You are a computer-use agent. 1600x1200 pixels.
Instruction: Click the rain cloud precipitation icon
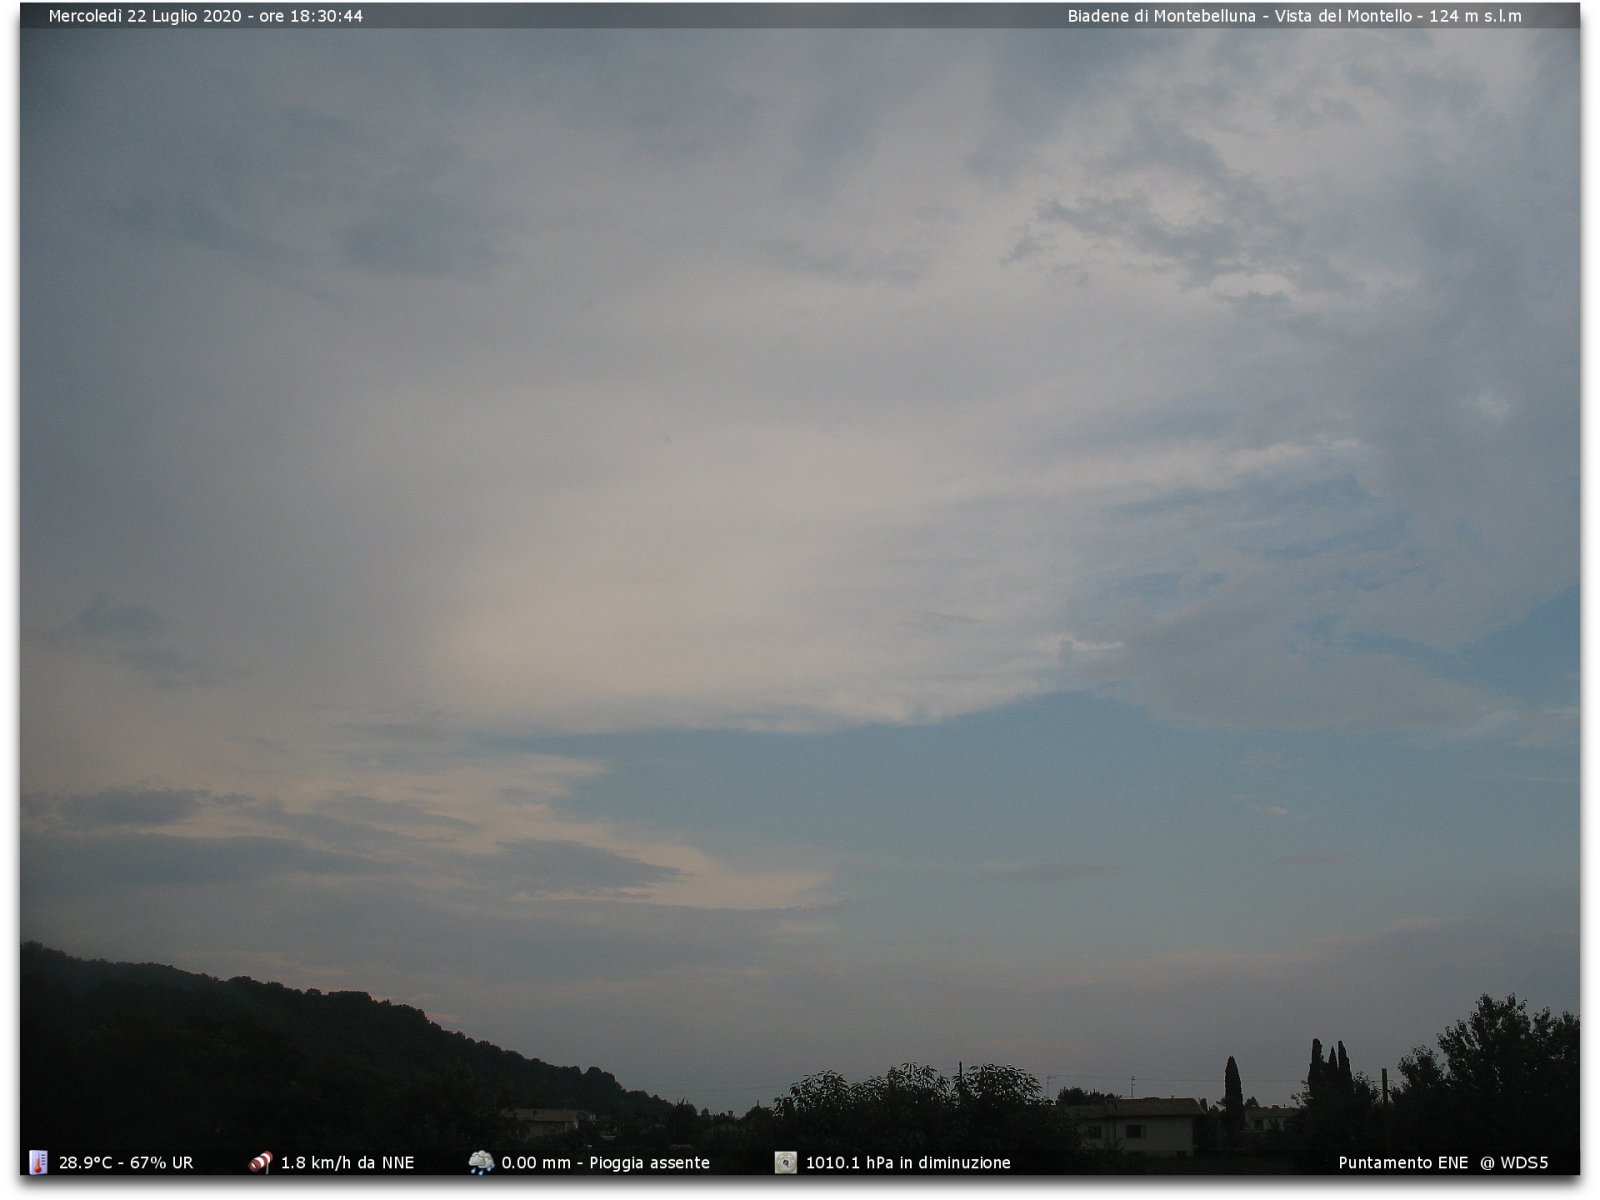pyautogui.click(x=481, y=1162)
